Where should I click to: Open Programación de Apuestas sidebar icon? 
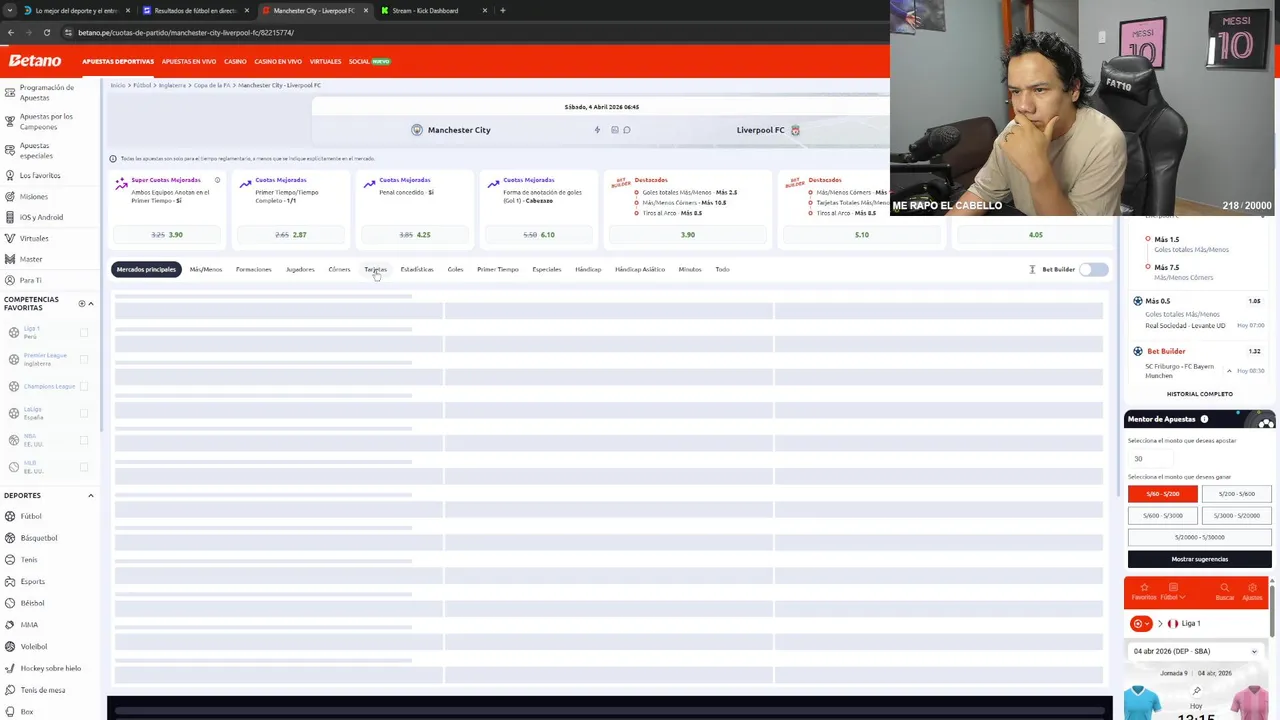[9, 92]
